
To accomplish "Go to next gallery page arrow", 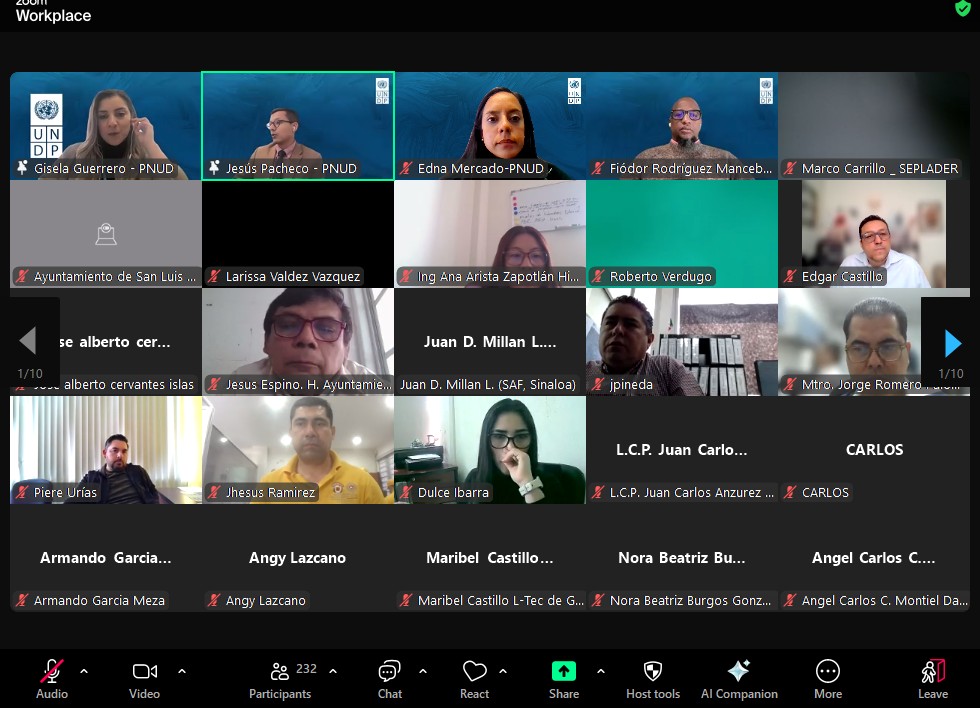I will point(952,342).
